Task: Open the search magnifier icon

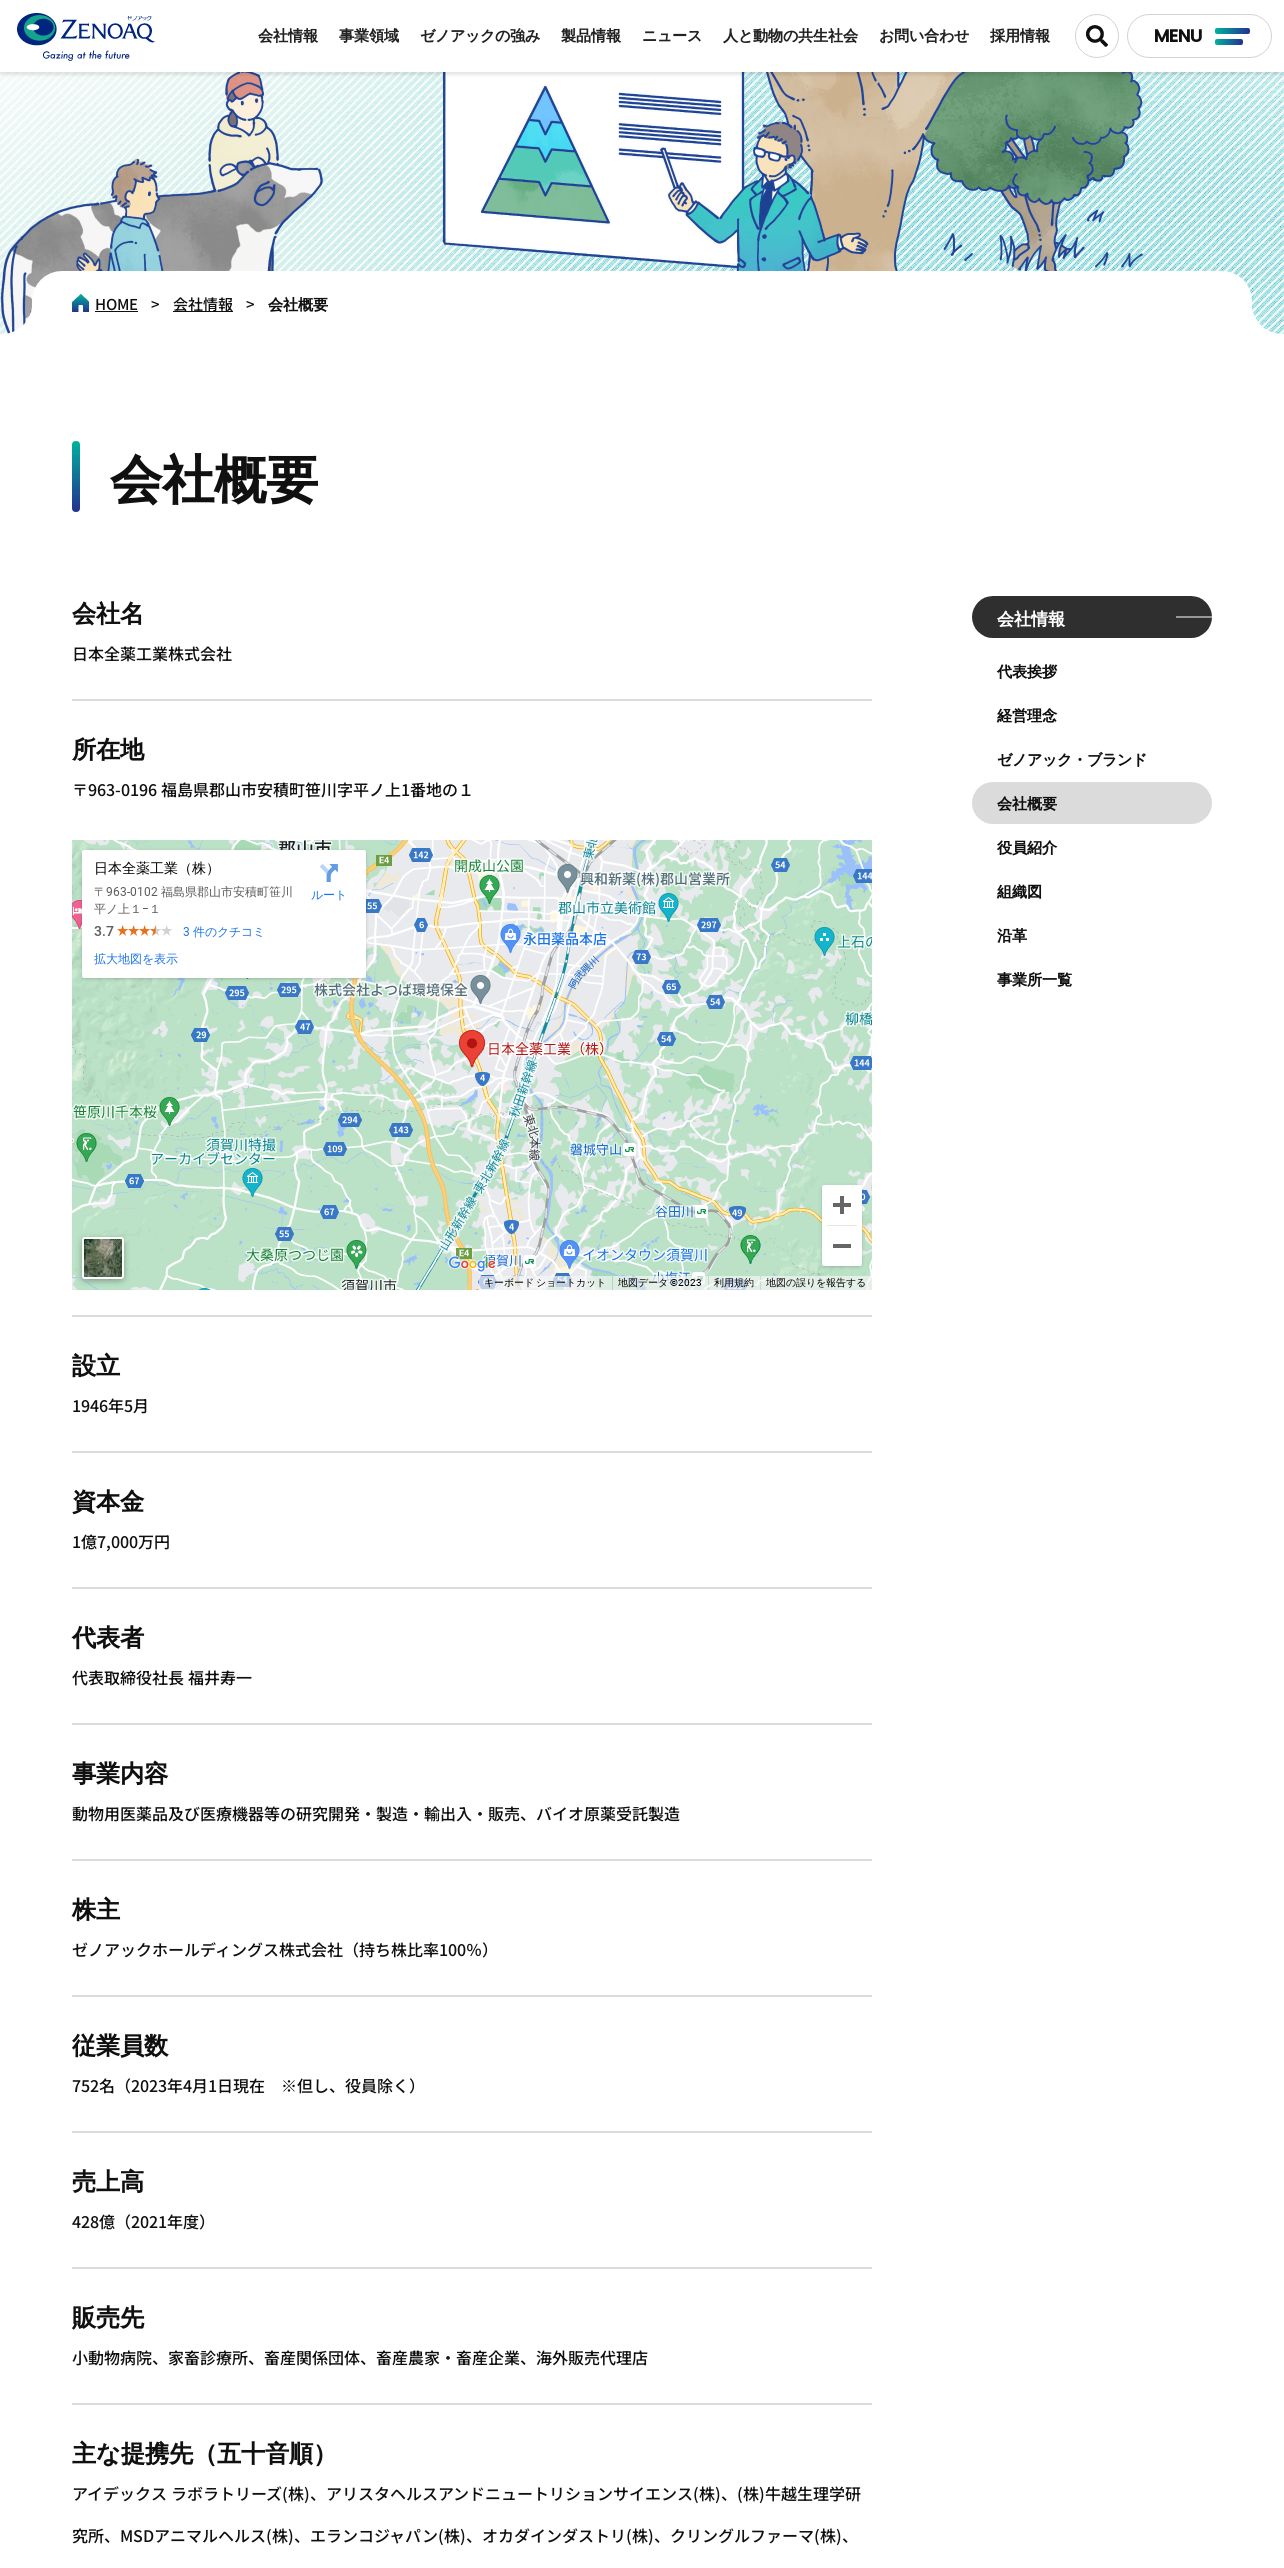Action: [x=1097, y=36]
